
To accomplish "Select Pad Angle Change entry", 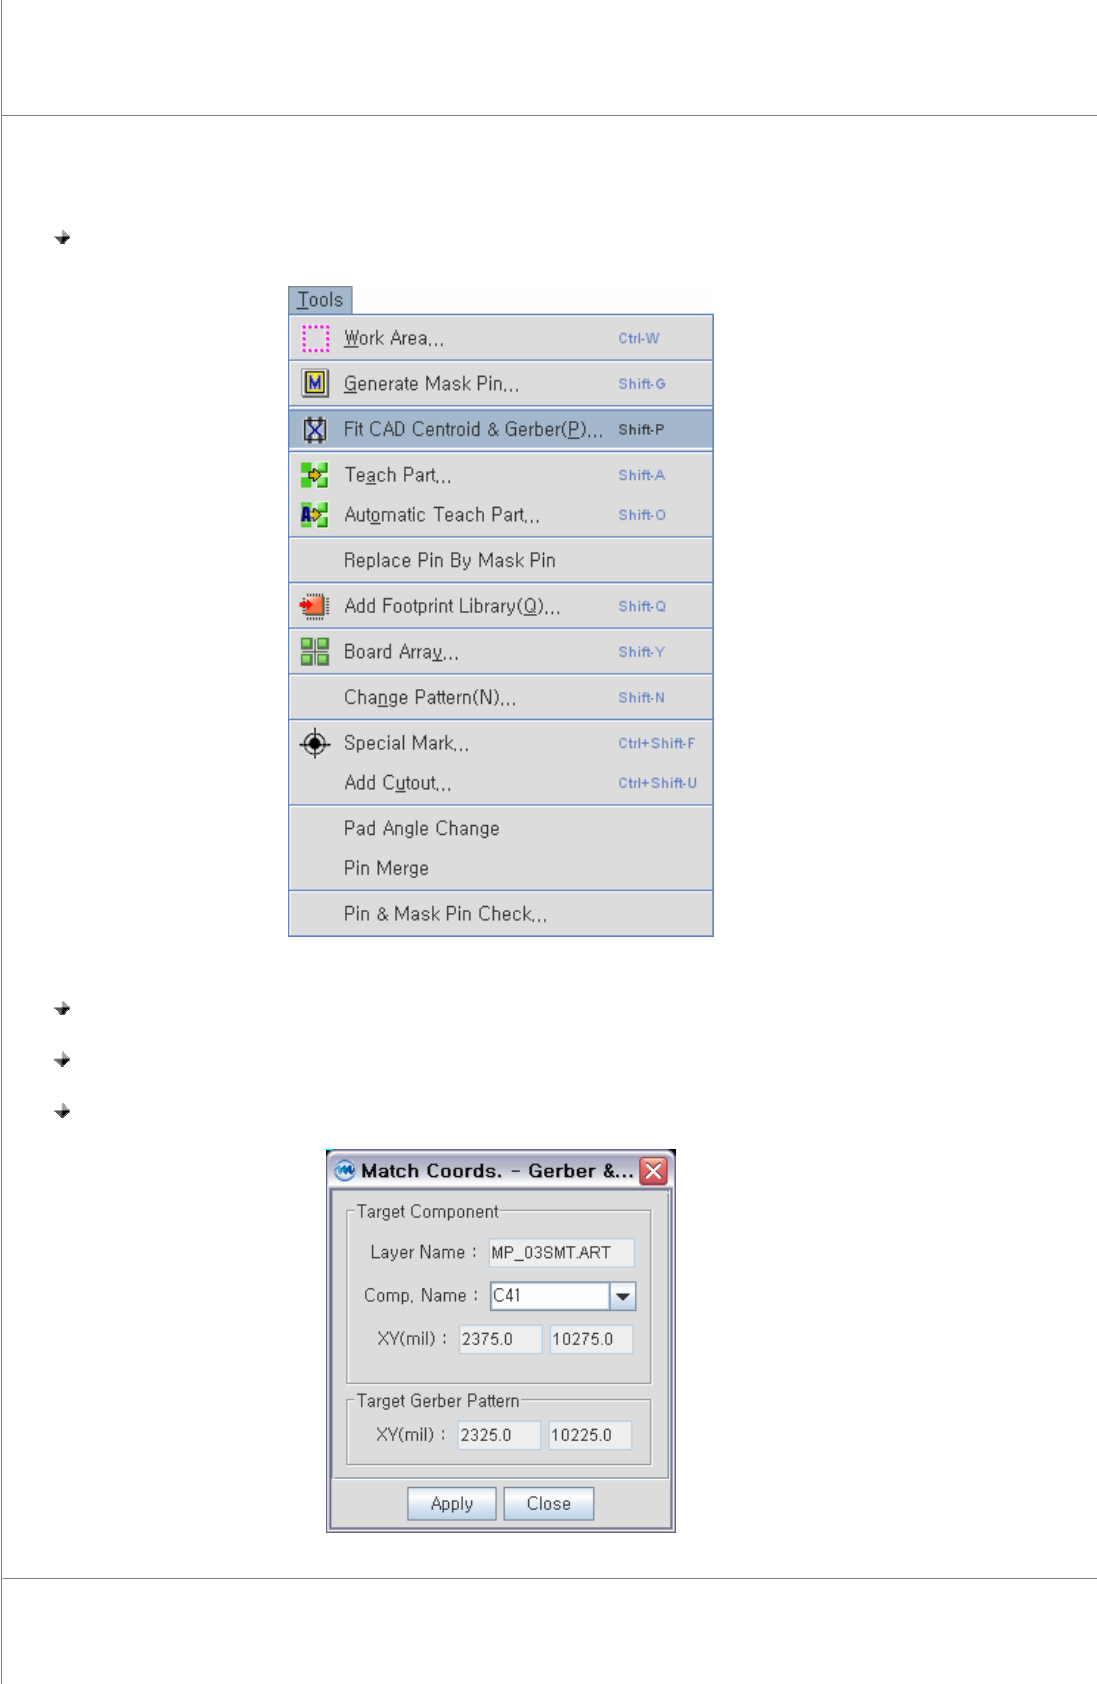I will point(501,828).
